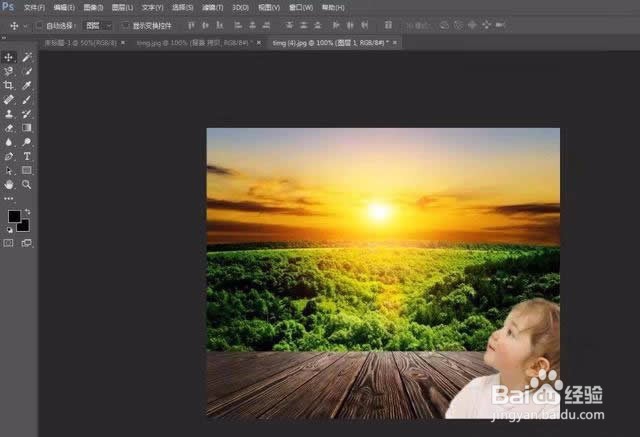Enable the 显示变换控件 checkbox

coord(125,26)
